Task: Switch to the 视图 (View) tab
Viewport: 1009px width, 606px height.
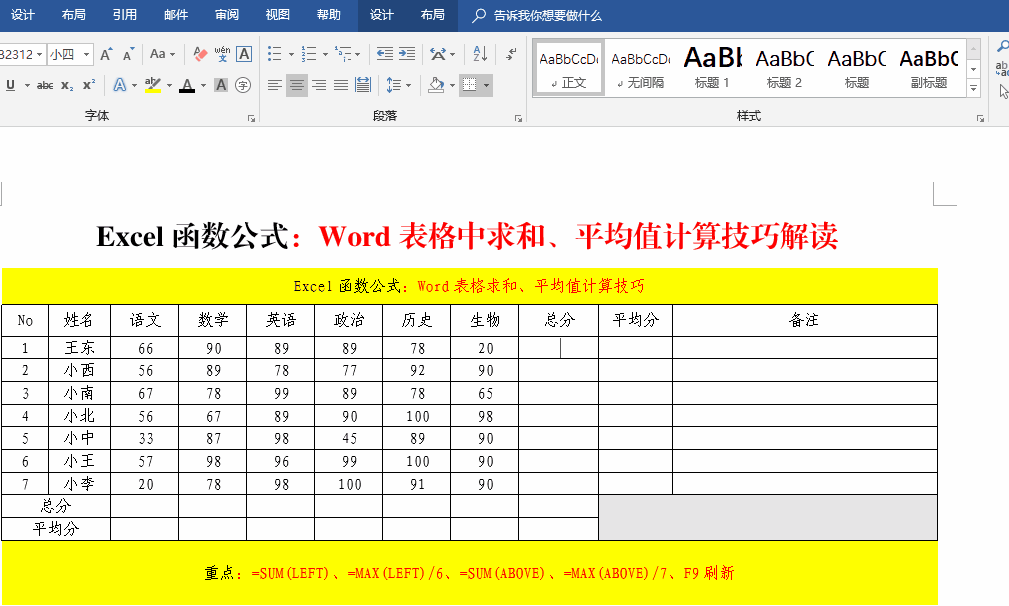Action: tap(278, 15)
